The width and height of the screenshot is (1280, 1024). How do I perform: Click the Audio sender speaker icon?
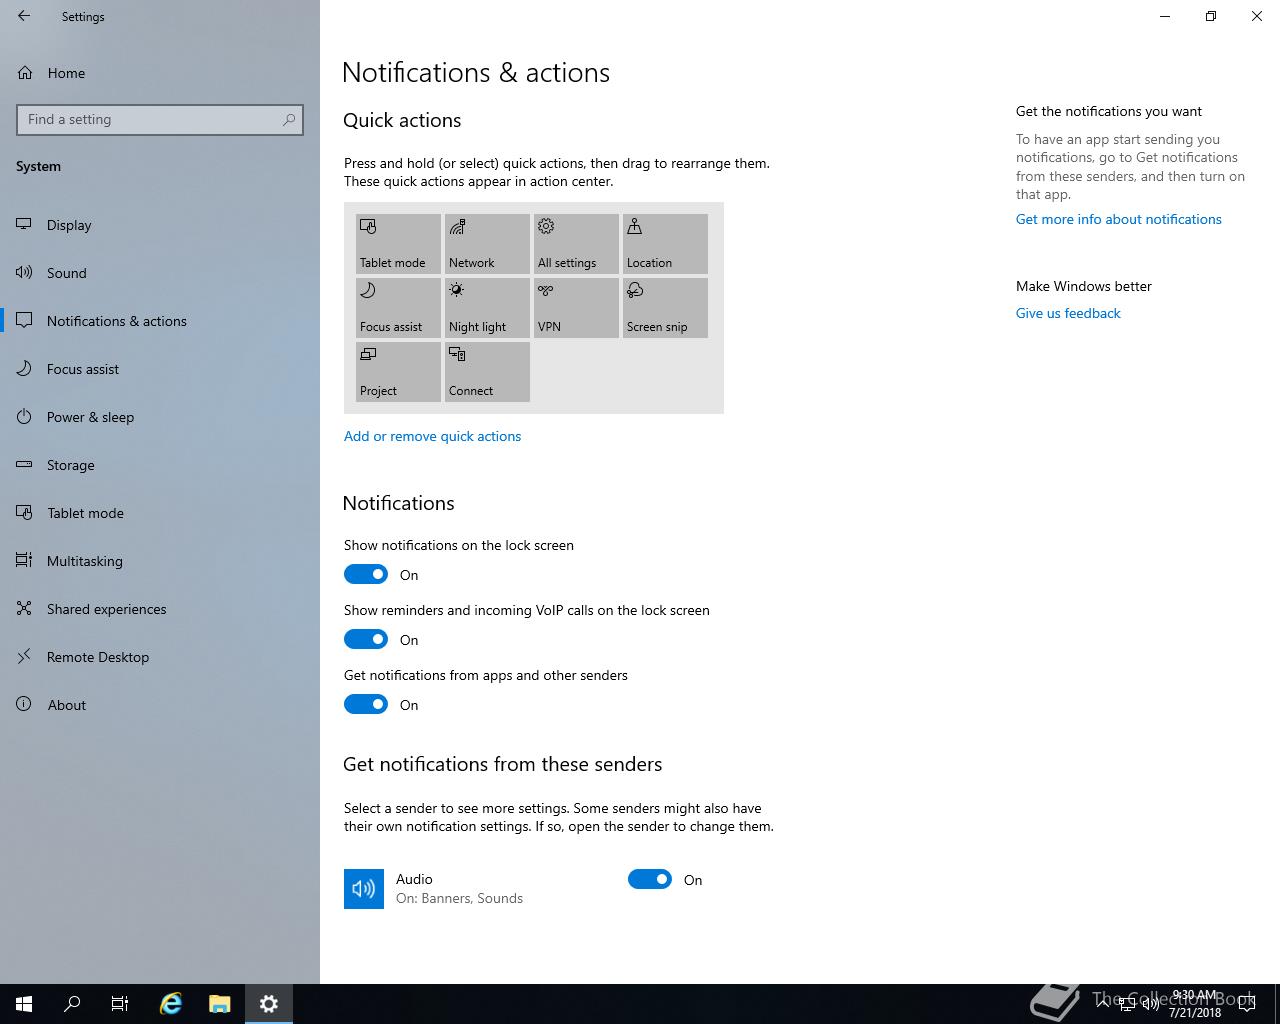pos(364,889)
